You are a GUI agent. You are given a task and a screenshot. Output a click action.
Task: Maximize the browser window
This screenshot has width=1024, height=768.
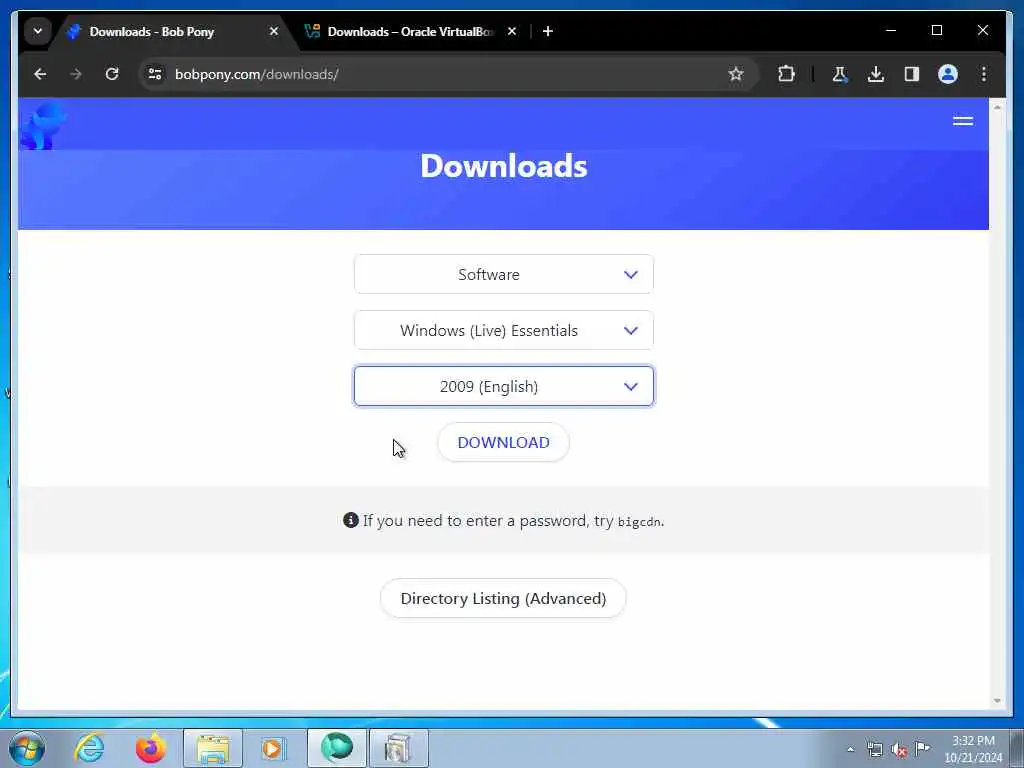(936, 31)
